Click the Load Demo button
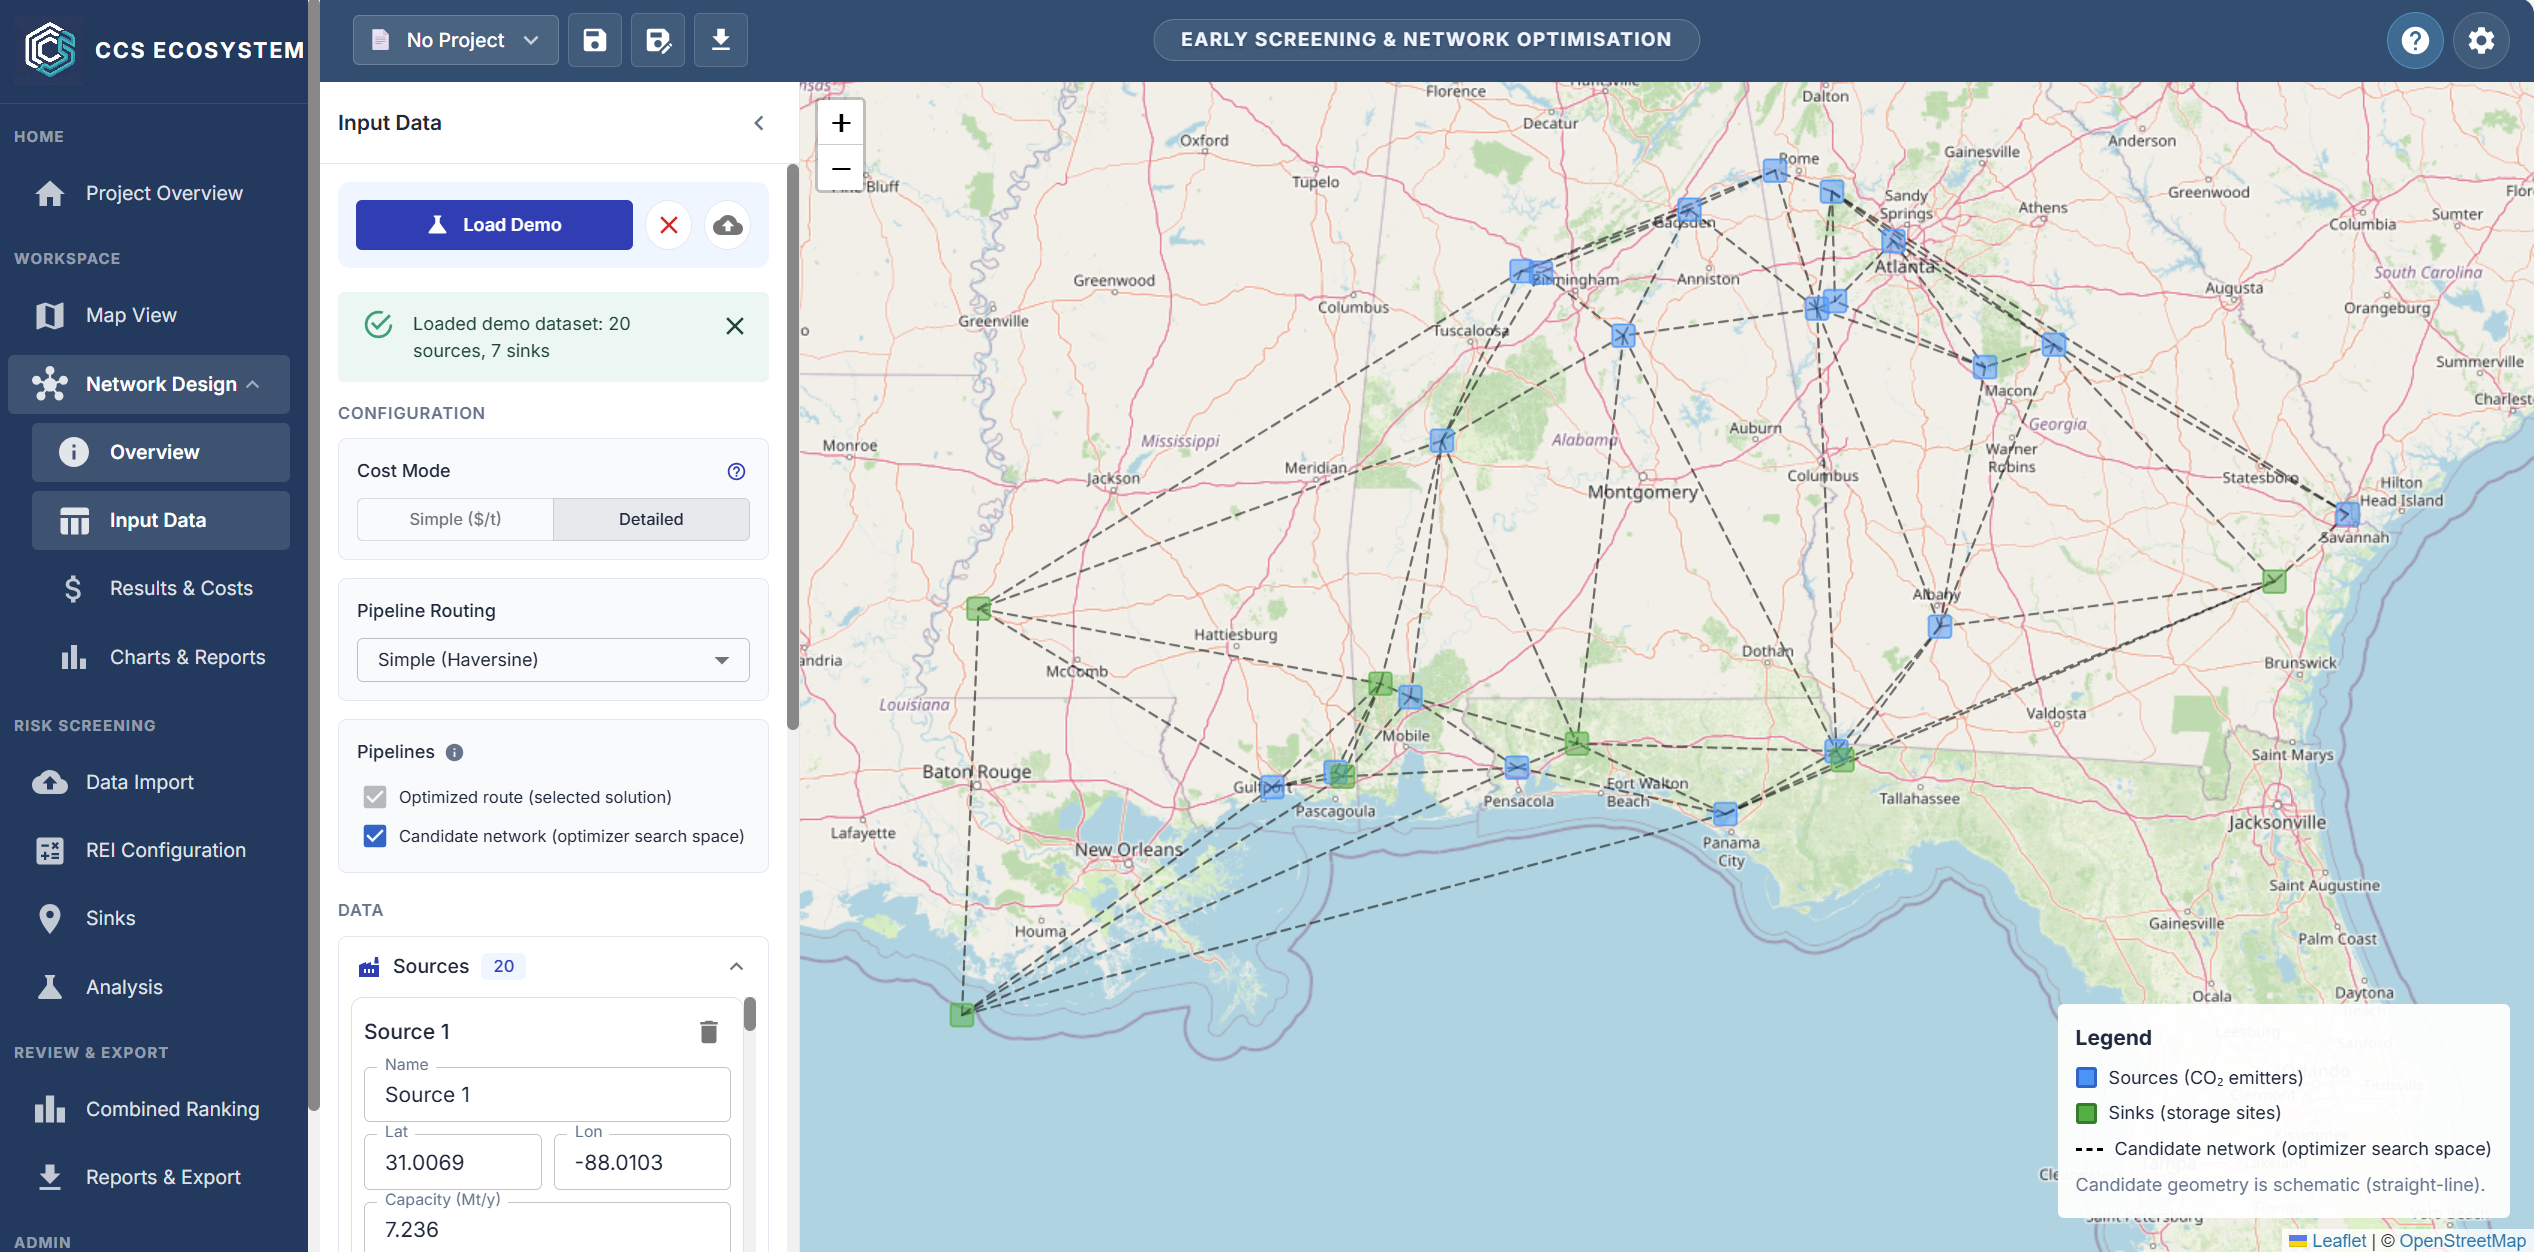 (x=494, y=225)
